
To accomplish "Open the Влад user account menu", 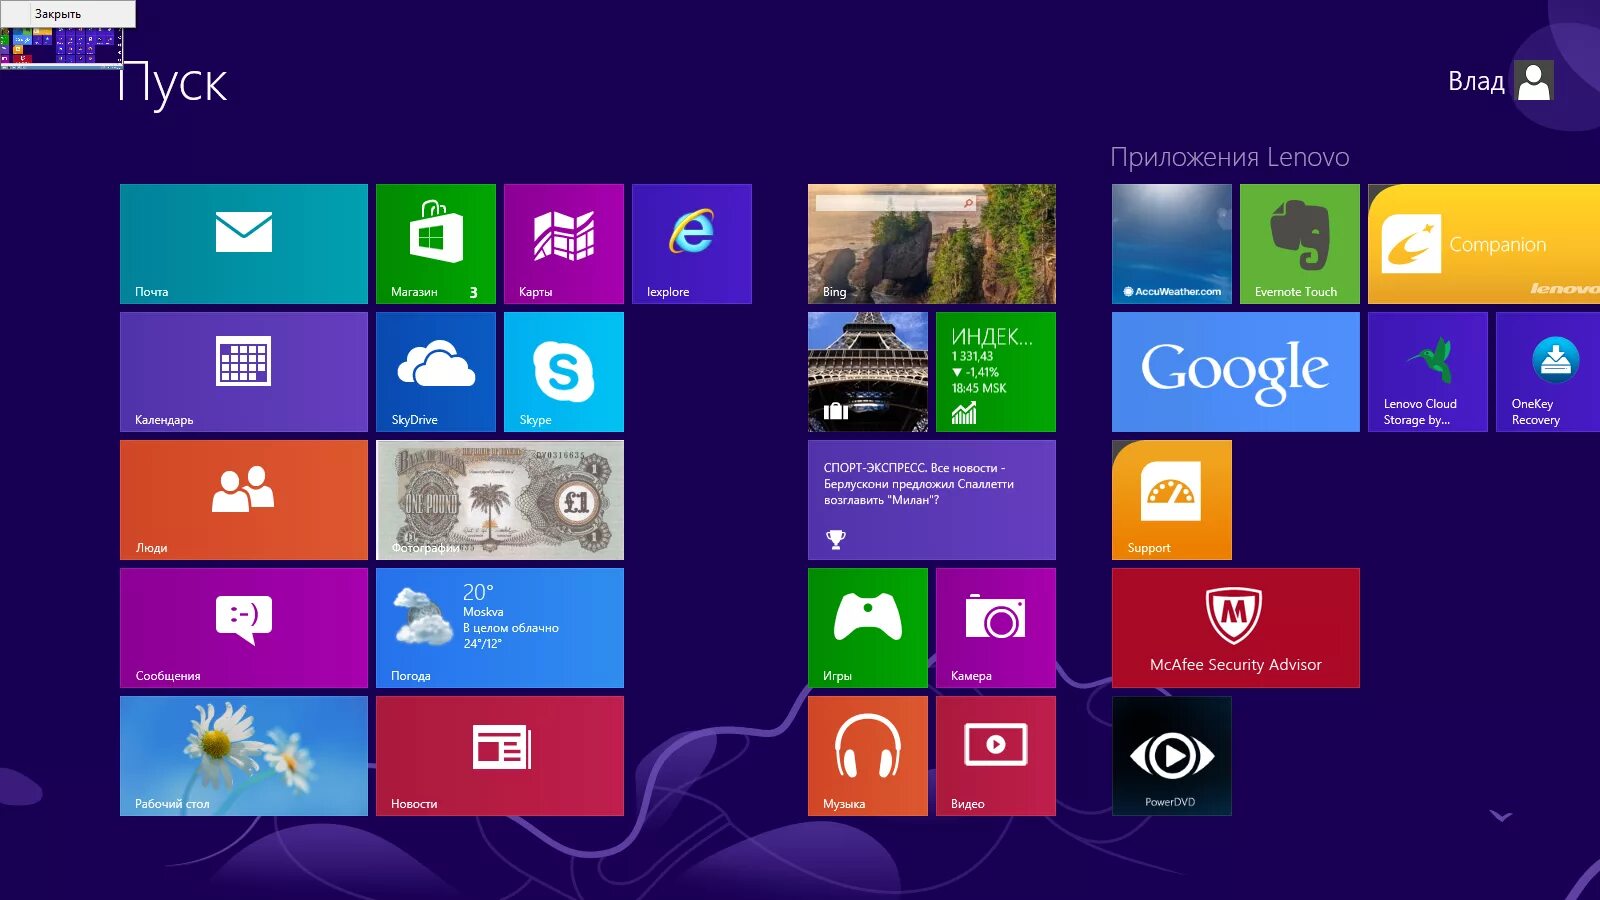I will [1500, 81].
